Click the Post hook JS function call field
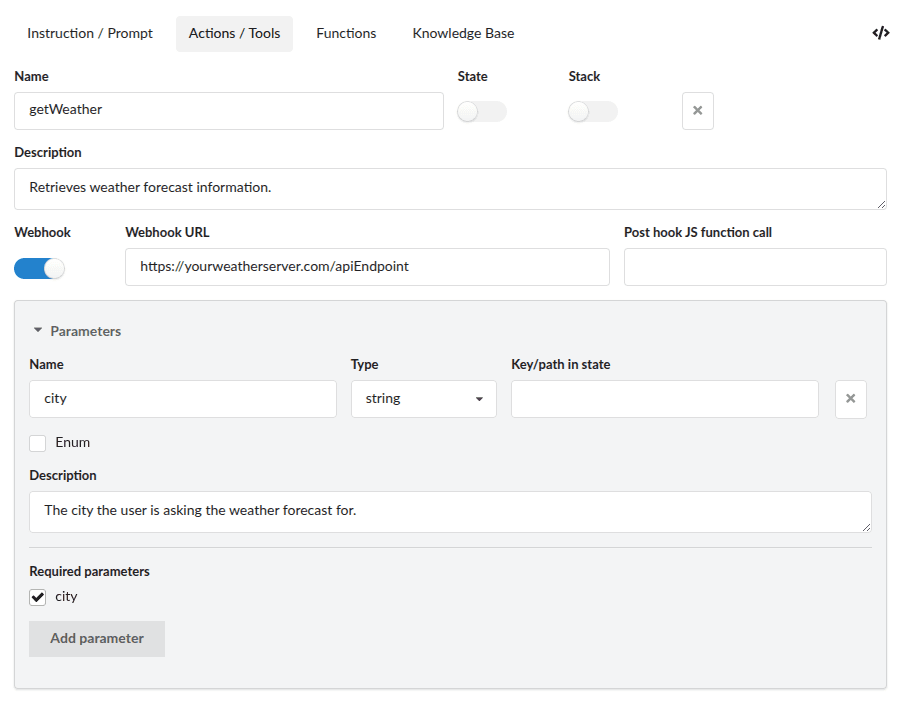The image size is (901, 706). pyautogui.click(x=754, y=267)
